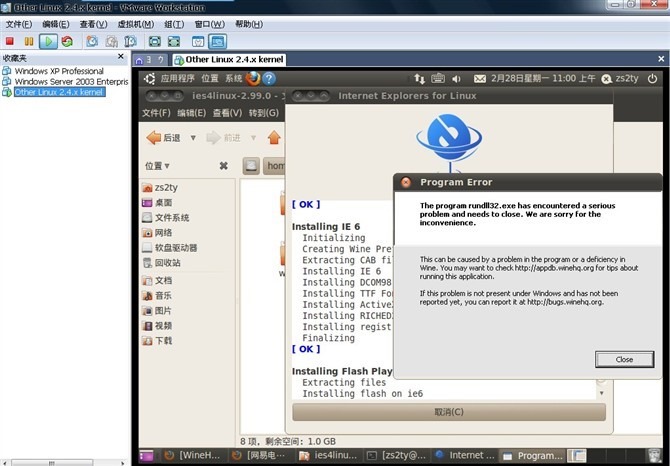
Task: Click the orange up-folder arrow icon
Action: click(x=274, y=138)
